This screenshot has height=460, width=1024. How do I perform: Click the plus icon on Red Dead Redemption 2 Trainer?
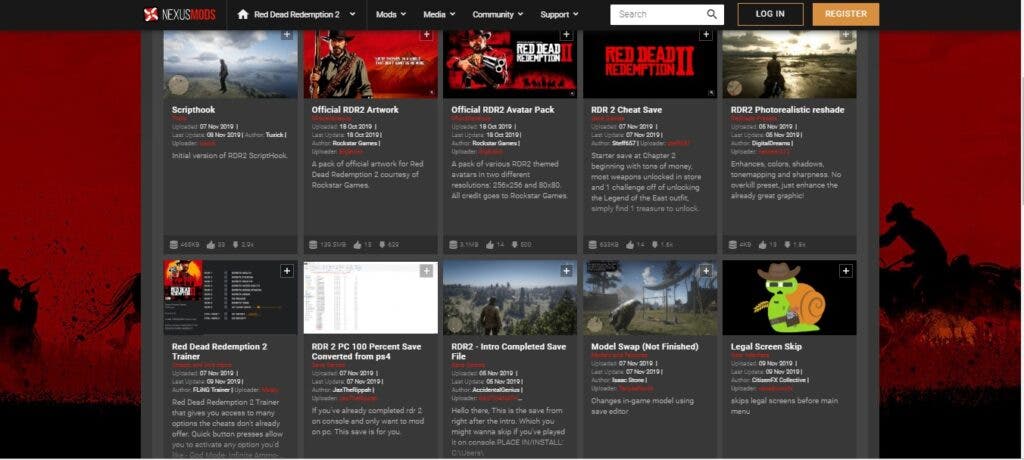287,271
